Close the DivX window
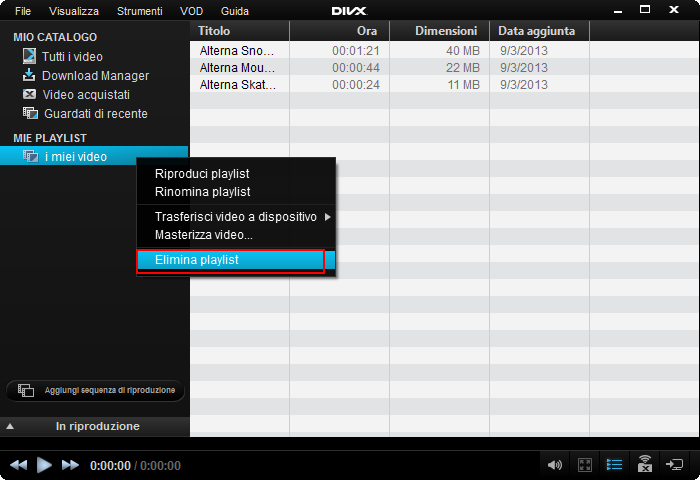 pos(674,9)
